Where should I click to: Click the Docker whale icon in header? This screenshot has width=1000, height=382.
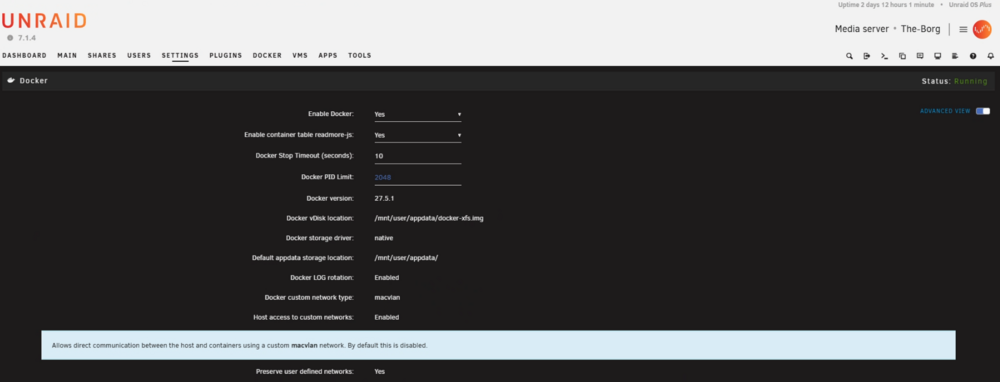click(x=11, y=81)
